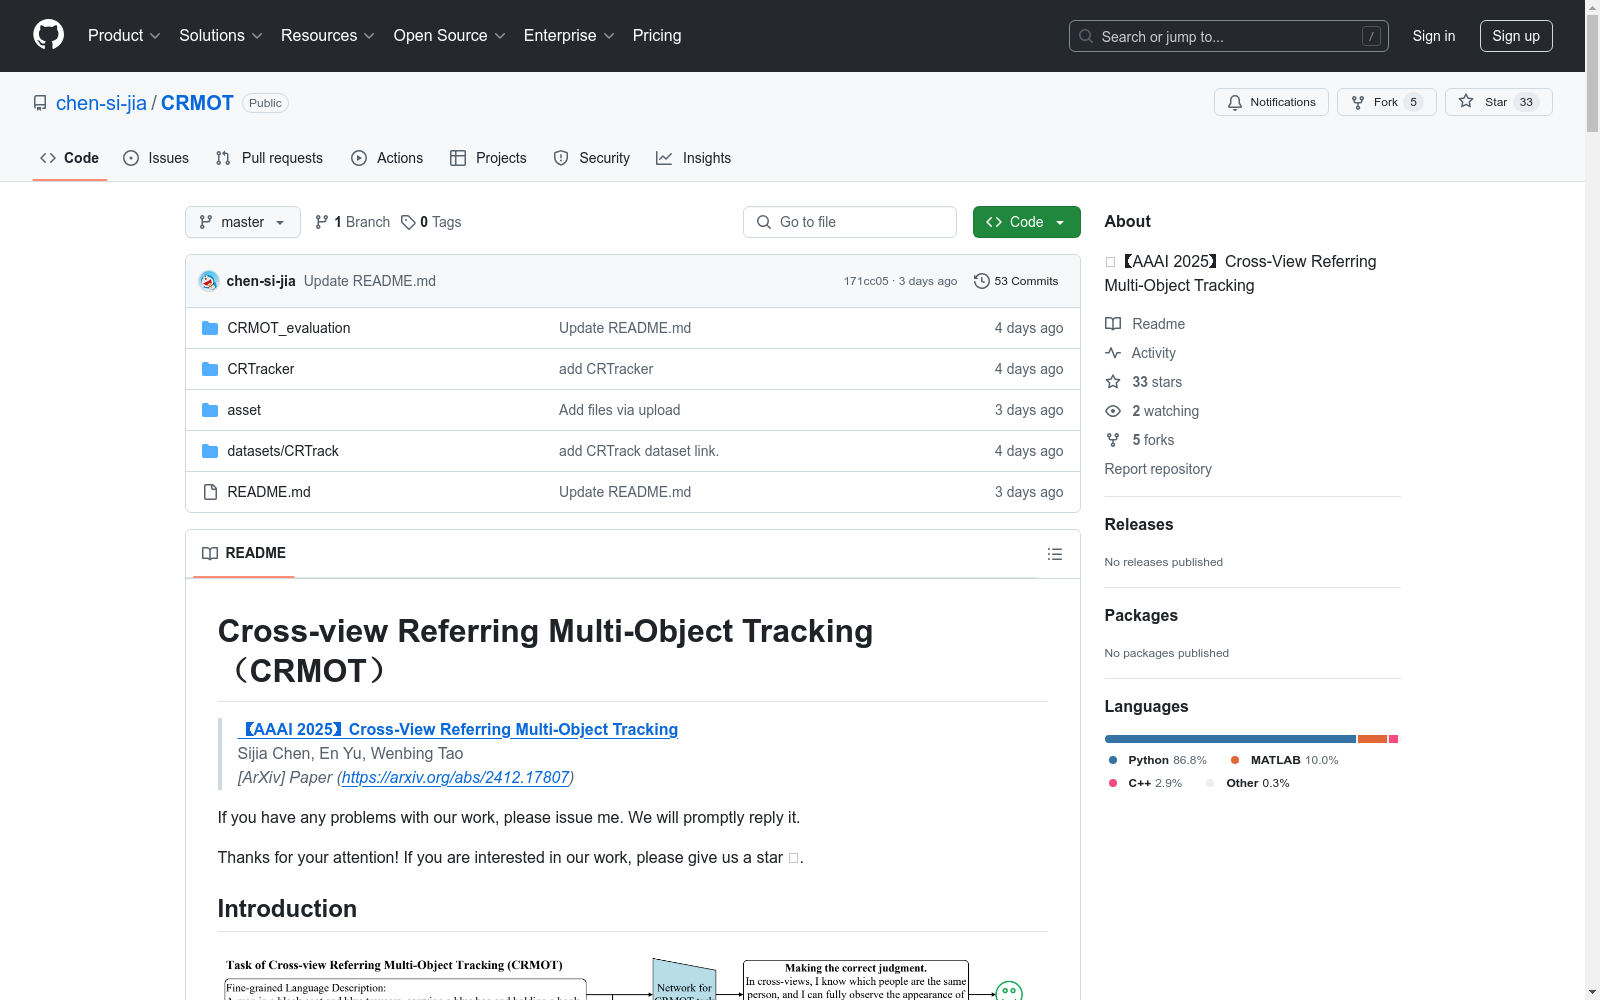Click Report repository
The image size is (1600, 1000).
coord(1158,469)
